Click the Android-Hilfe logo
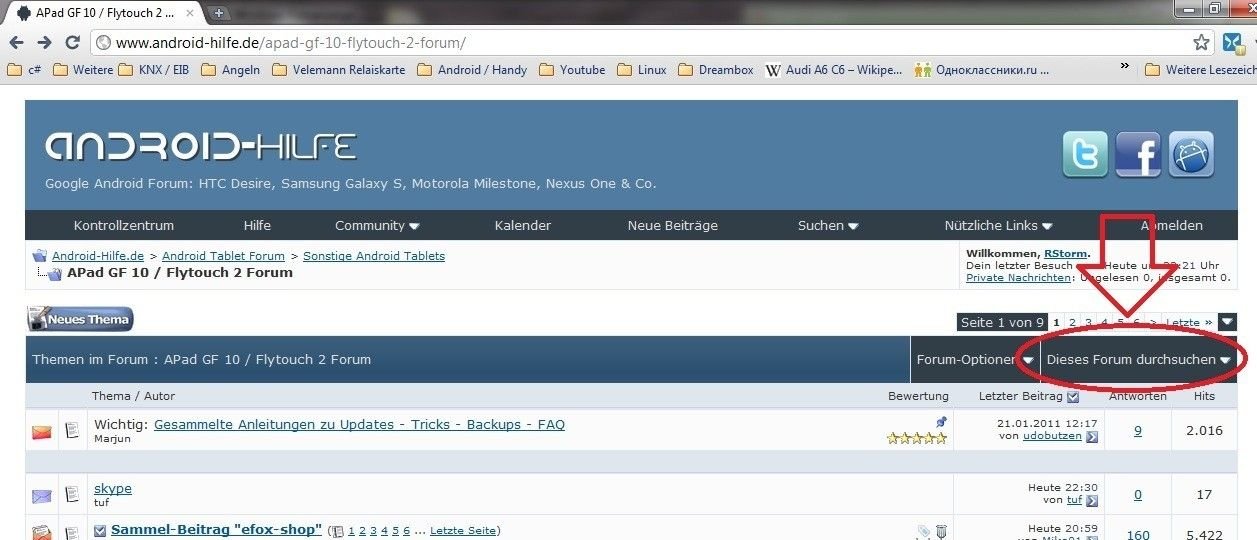Screen dimensions: 1257x540 pyautogui.click(x=200, y=147)
